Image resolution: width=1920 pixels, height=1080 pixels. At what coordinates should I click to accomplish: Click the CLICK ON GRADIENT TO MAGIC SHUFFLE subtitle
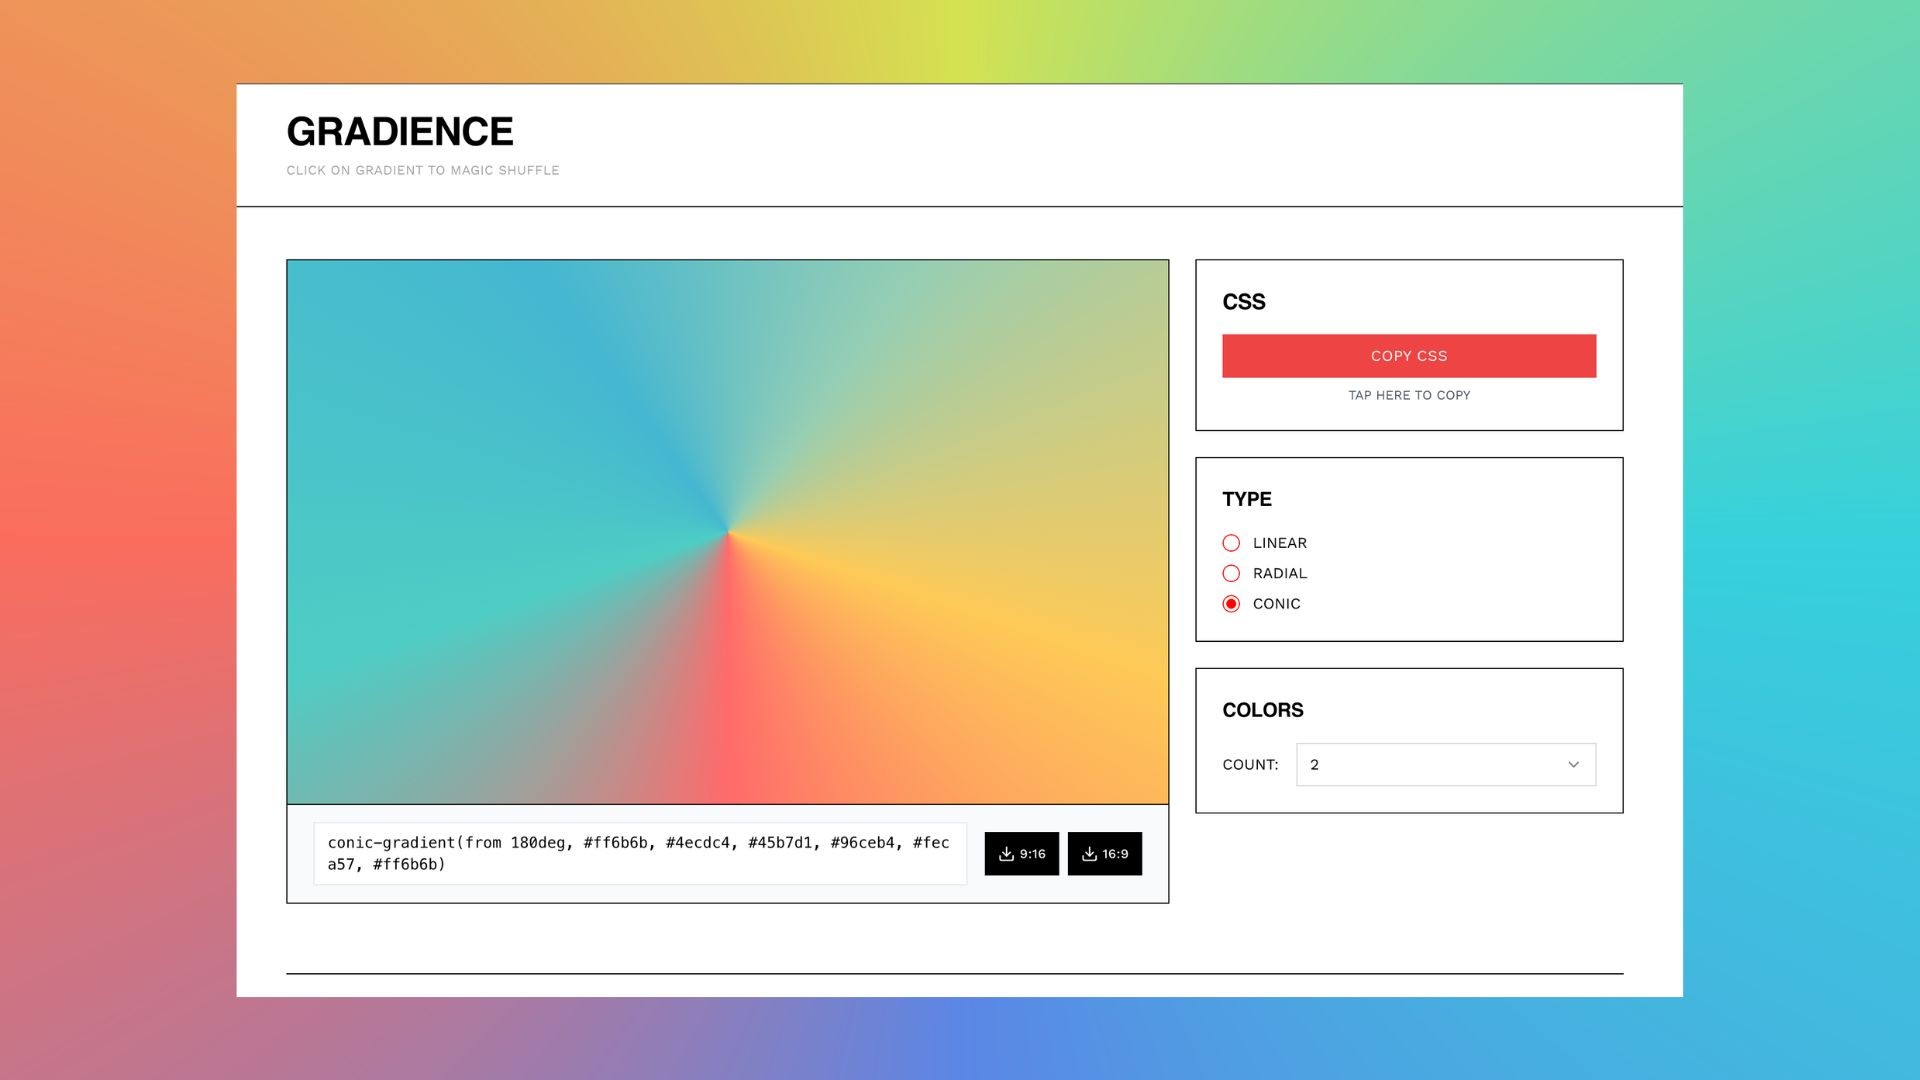422,170
